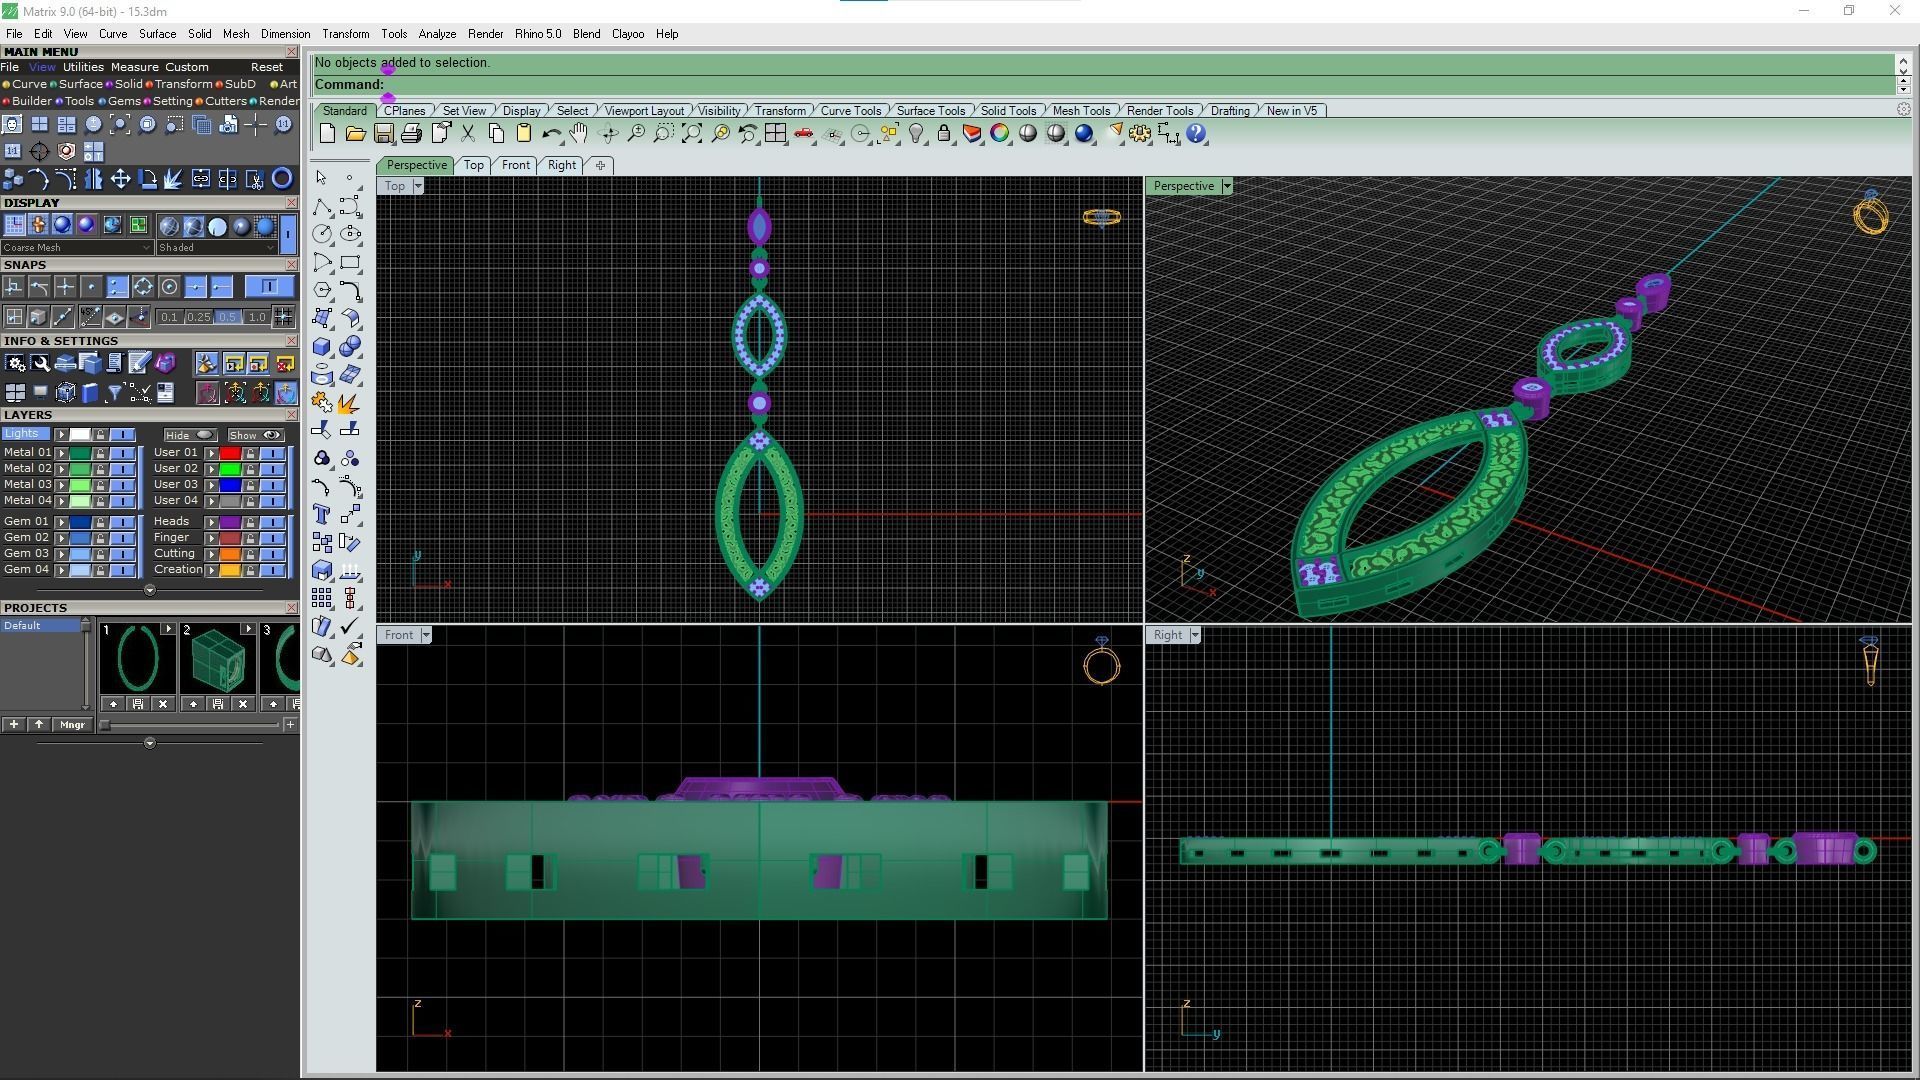The image size is (1920, 1080).
Task: Click the Save file icon in toolbar
Action: 383,134
